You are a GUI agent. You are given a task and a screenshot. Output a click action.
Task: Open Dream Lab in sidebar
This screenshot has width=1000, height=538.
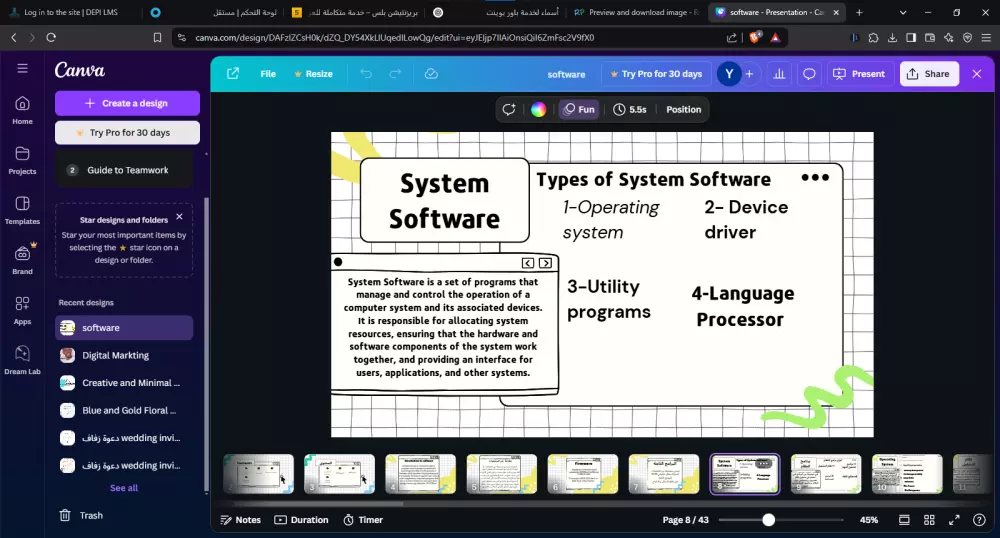(x=22, y=360)
